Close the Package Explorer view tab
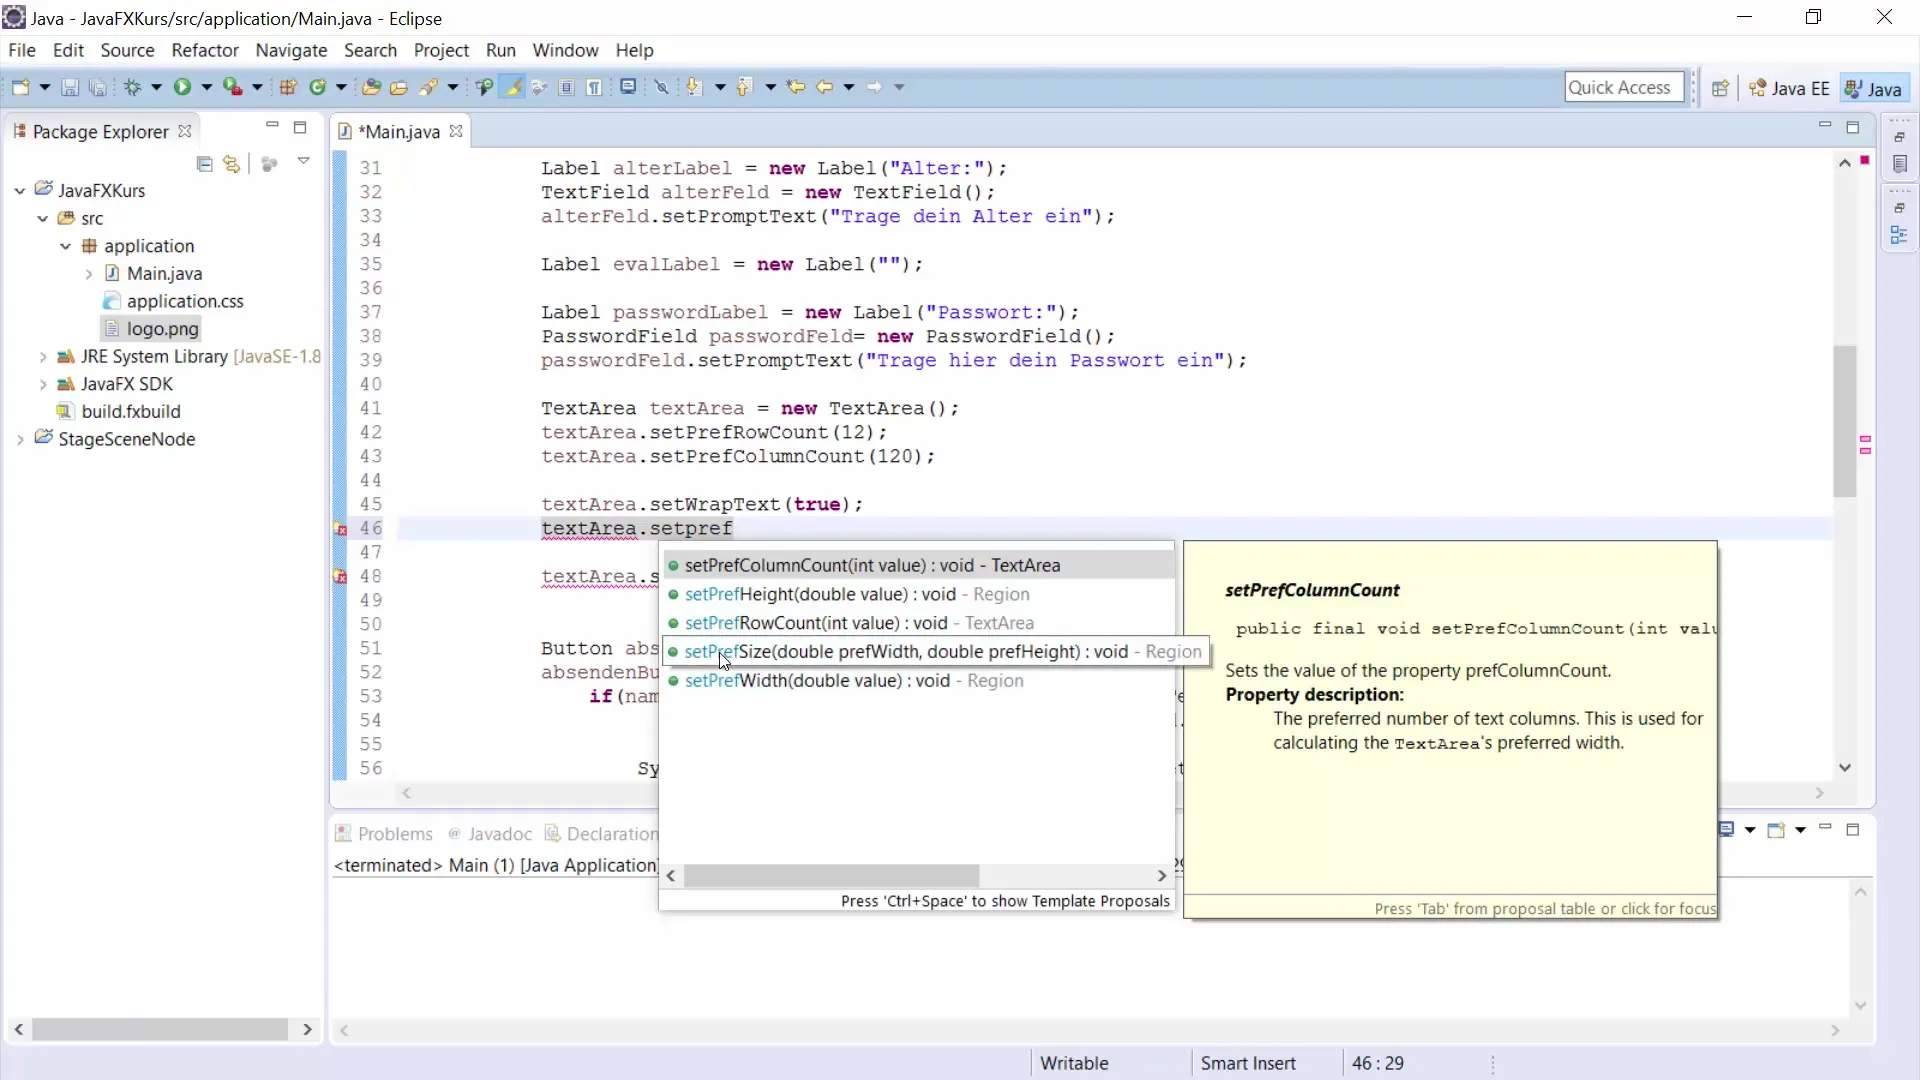Image resolution: width=1920 pixels, height=1080 pixels. (x=184, y=131)
